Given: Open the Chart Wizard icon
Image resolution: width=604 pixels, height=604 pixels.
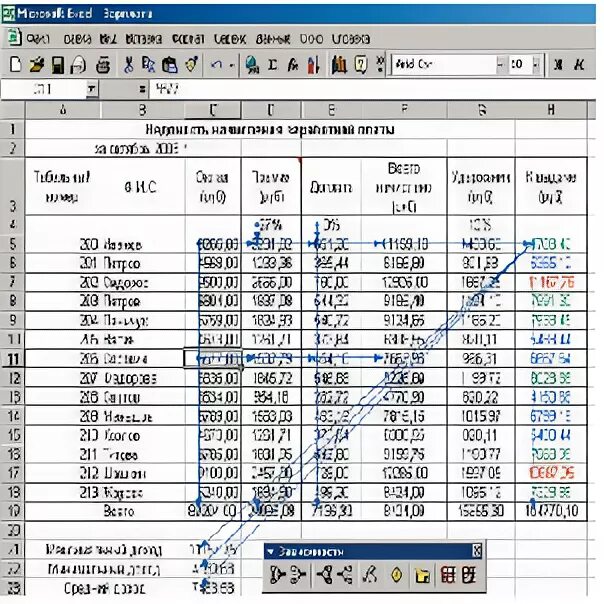Looking at the screenshot, I should point(339,65).
